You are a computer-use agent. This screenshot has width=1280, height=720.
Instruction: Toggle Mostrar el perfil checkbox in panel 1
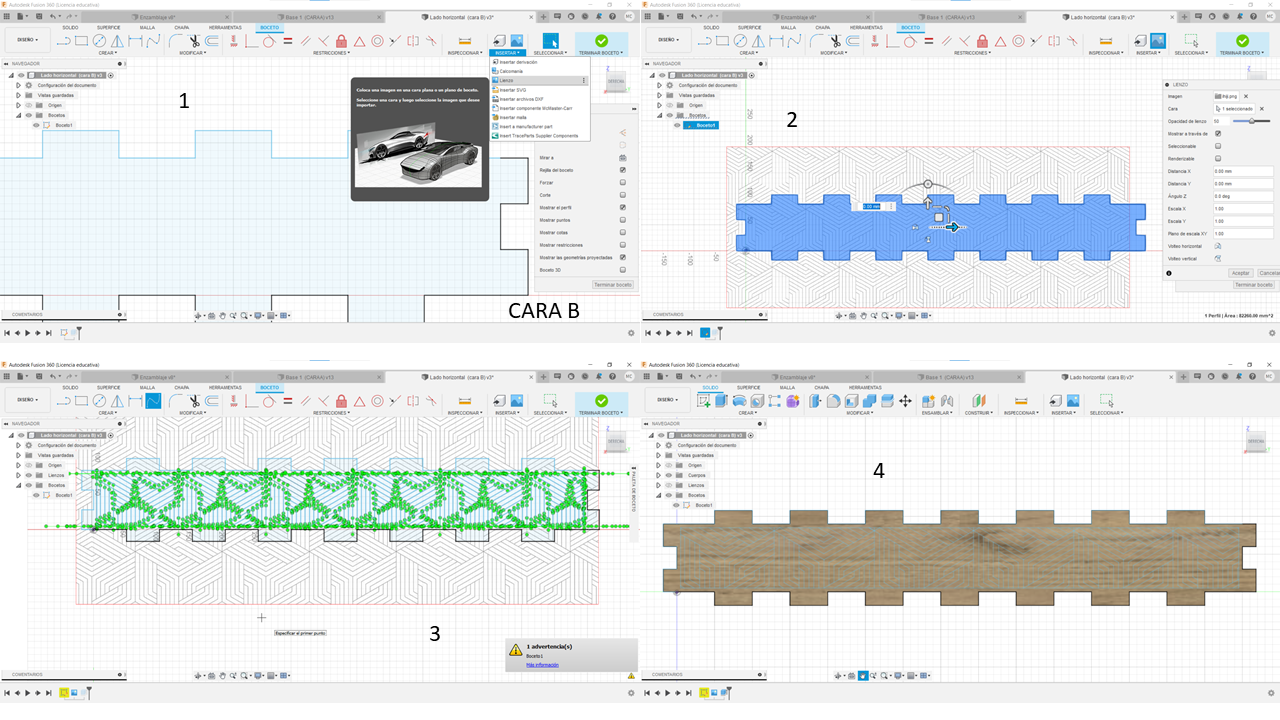pos(622,207)
